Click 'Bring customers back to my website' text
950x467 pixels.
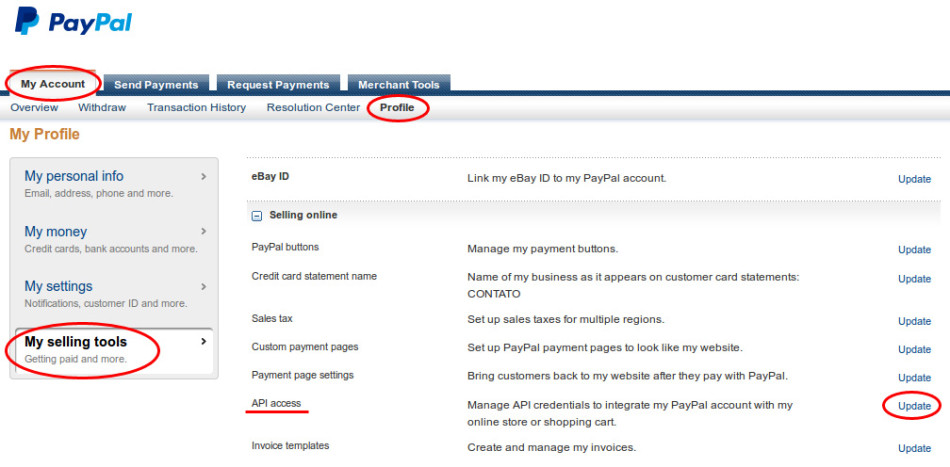pyautogui.click(x=628, y=376)
